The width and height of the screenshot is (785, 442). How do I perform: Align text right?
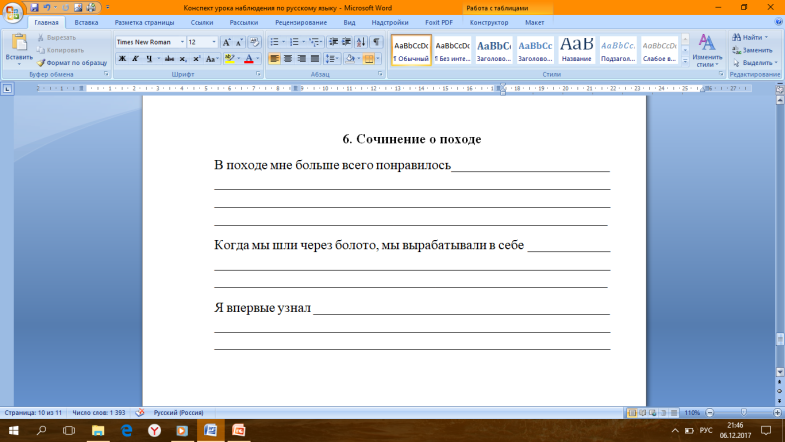[x=301, y=59]
